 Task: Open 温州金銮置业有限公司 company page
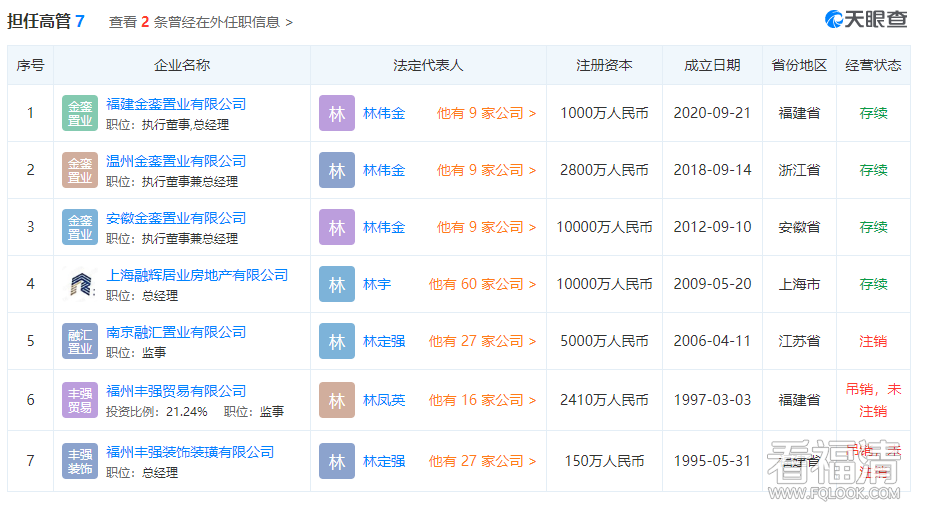click(x=176, y=161)
